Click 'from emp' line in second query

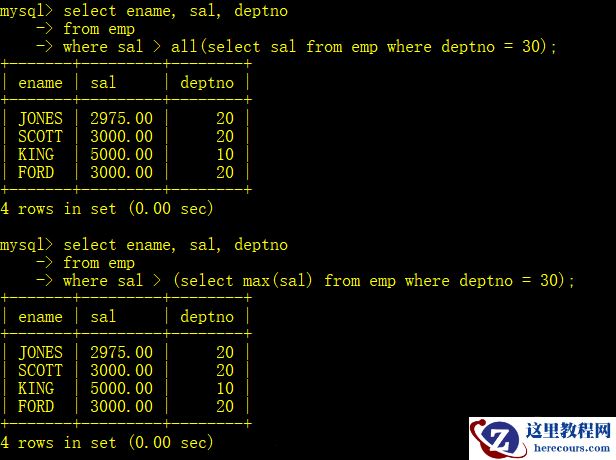[99, 263]
